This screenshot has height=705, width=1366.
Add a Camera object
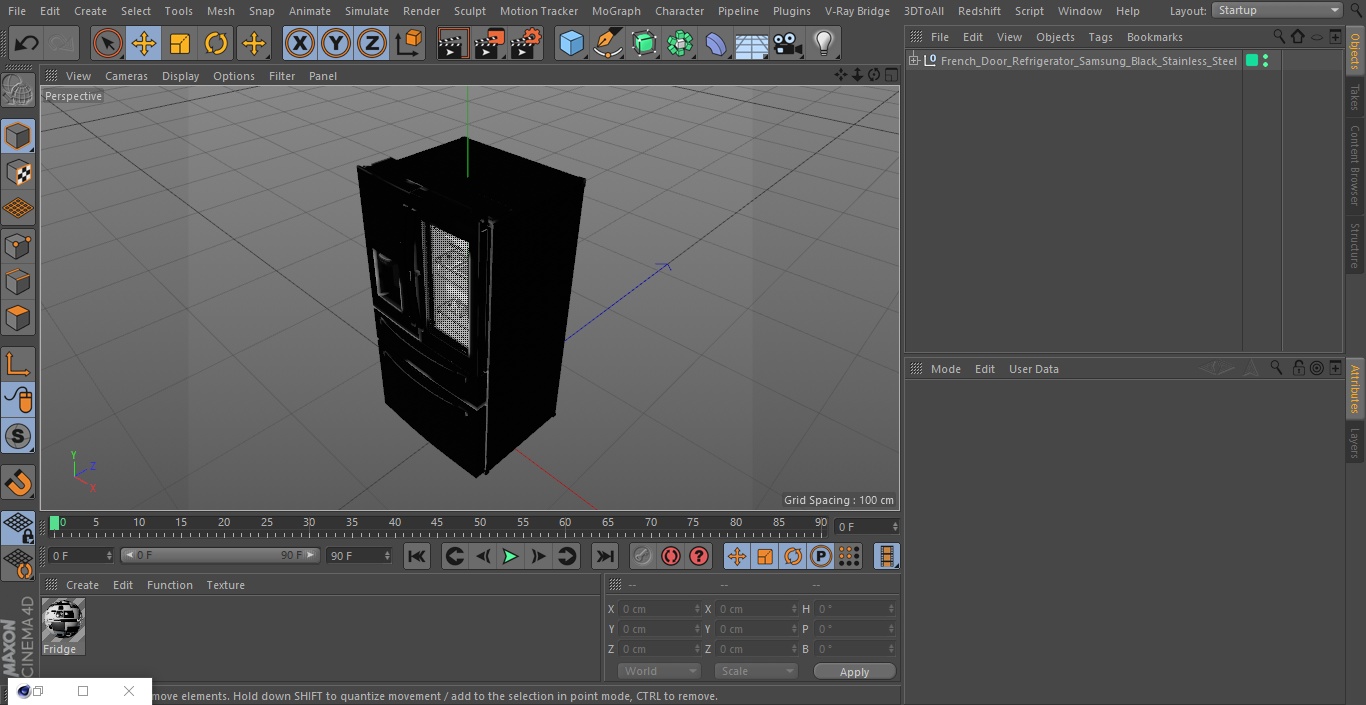[788, 43]
